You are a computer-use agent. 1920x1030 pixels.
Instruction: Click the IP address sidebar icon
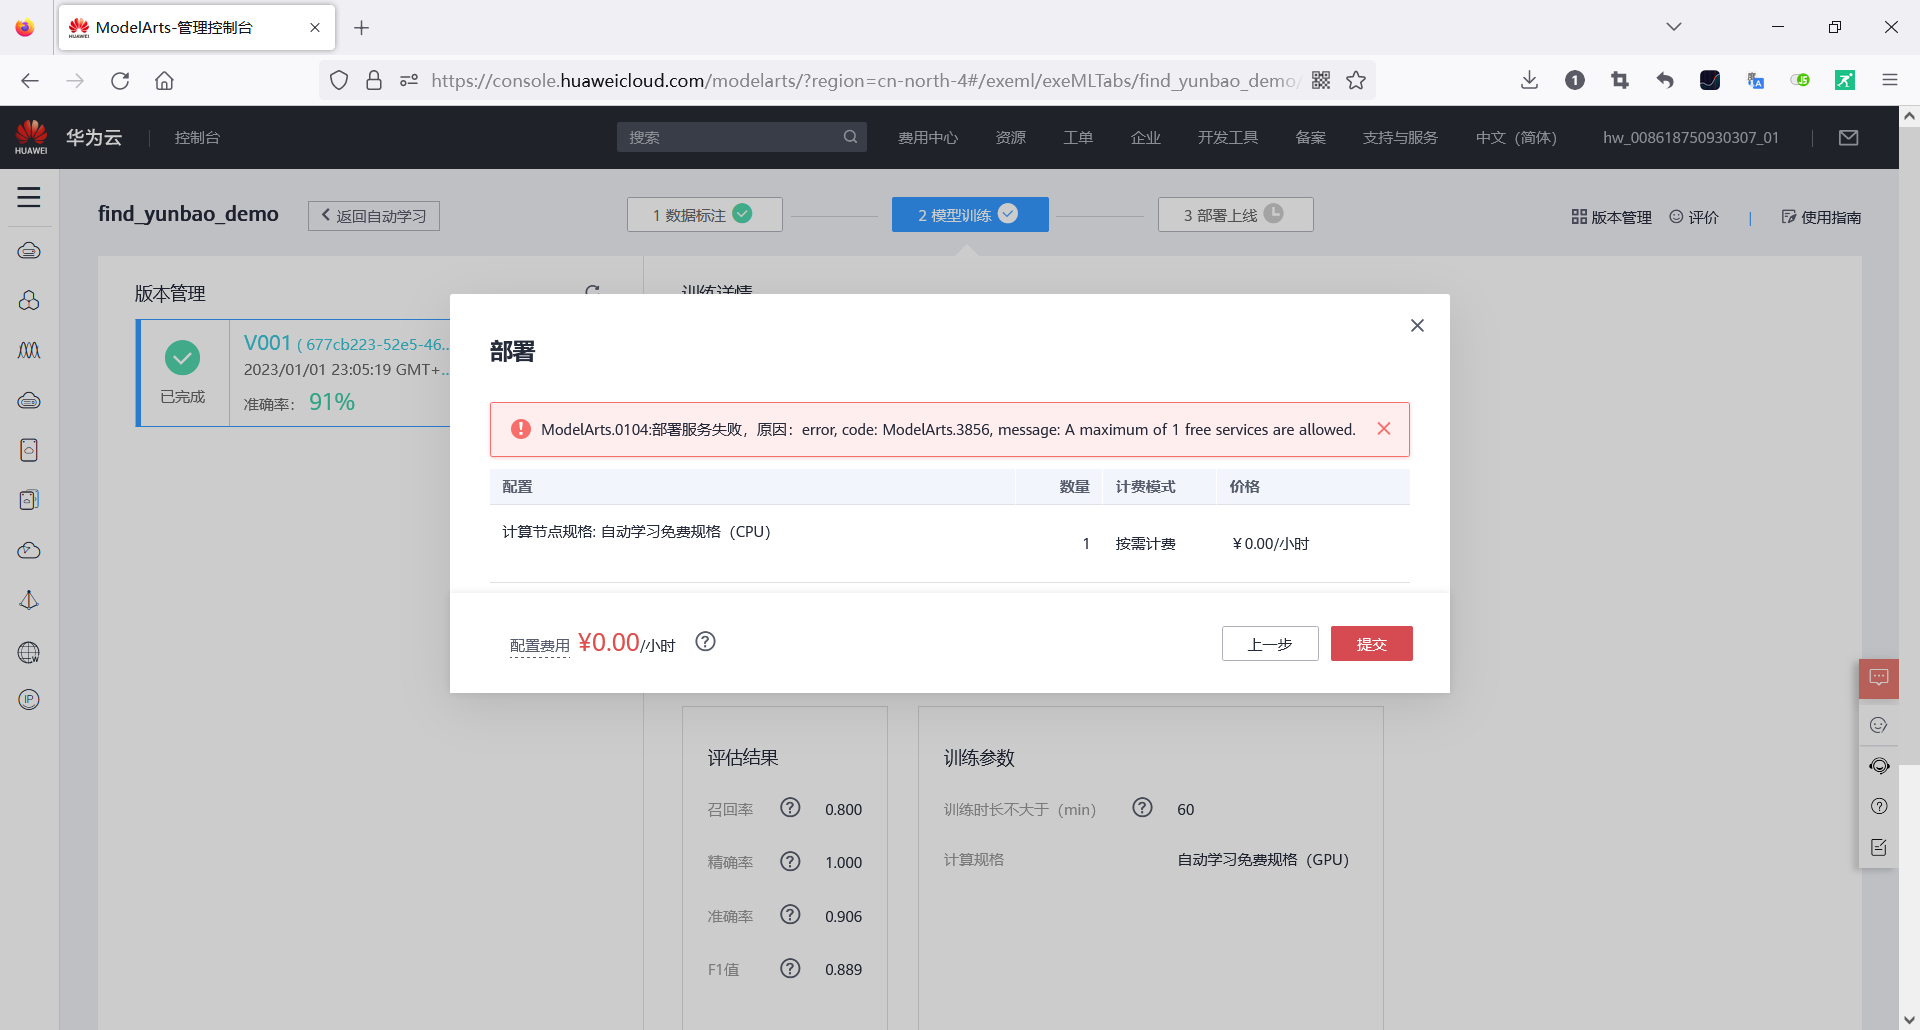coord(29,699)
